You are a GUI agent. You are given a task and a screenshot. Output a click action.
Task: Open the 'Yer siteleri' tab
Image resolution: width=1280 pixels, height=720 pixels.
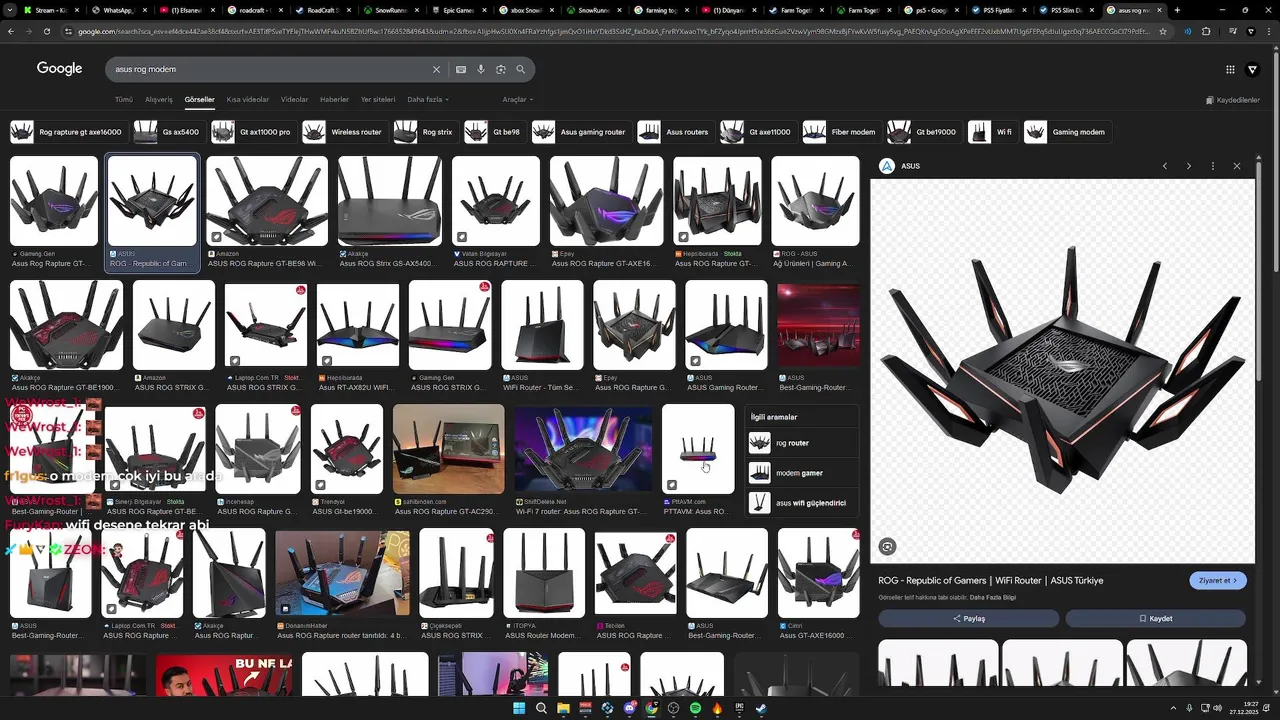(x=378, y=99)
